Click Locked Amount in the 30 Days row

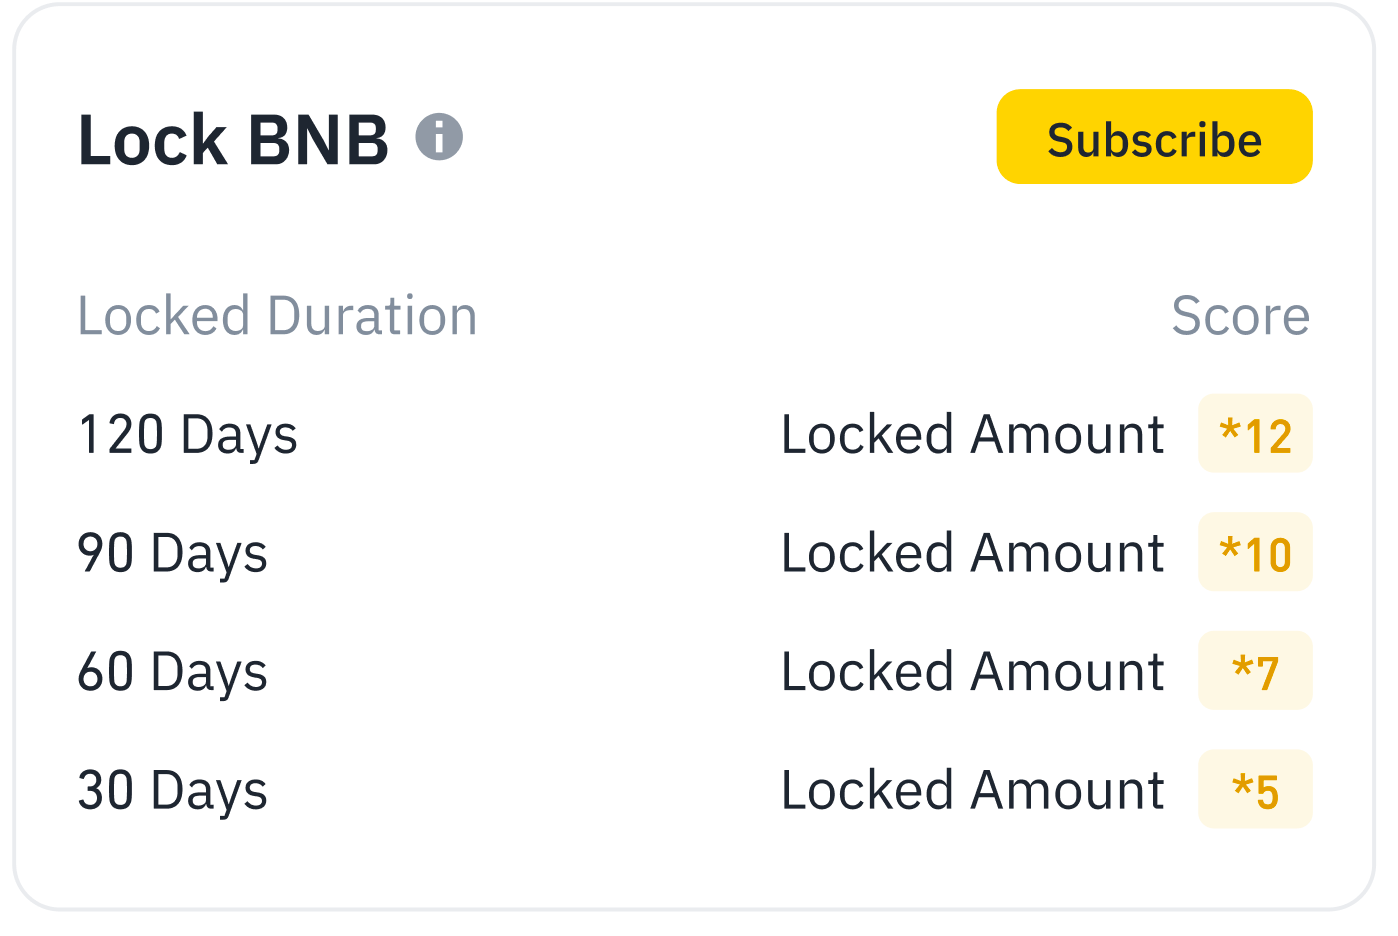(x=972, y=790)
